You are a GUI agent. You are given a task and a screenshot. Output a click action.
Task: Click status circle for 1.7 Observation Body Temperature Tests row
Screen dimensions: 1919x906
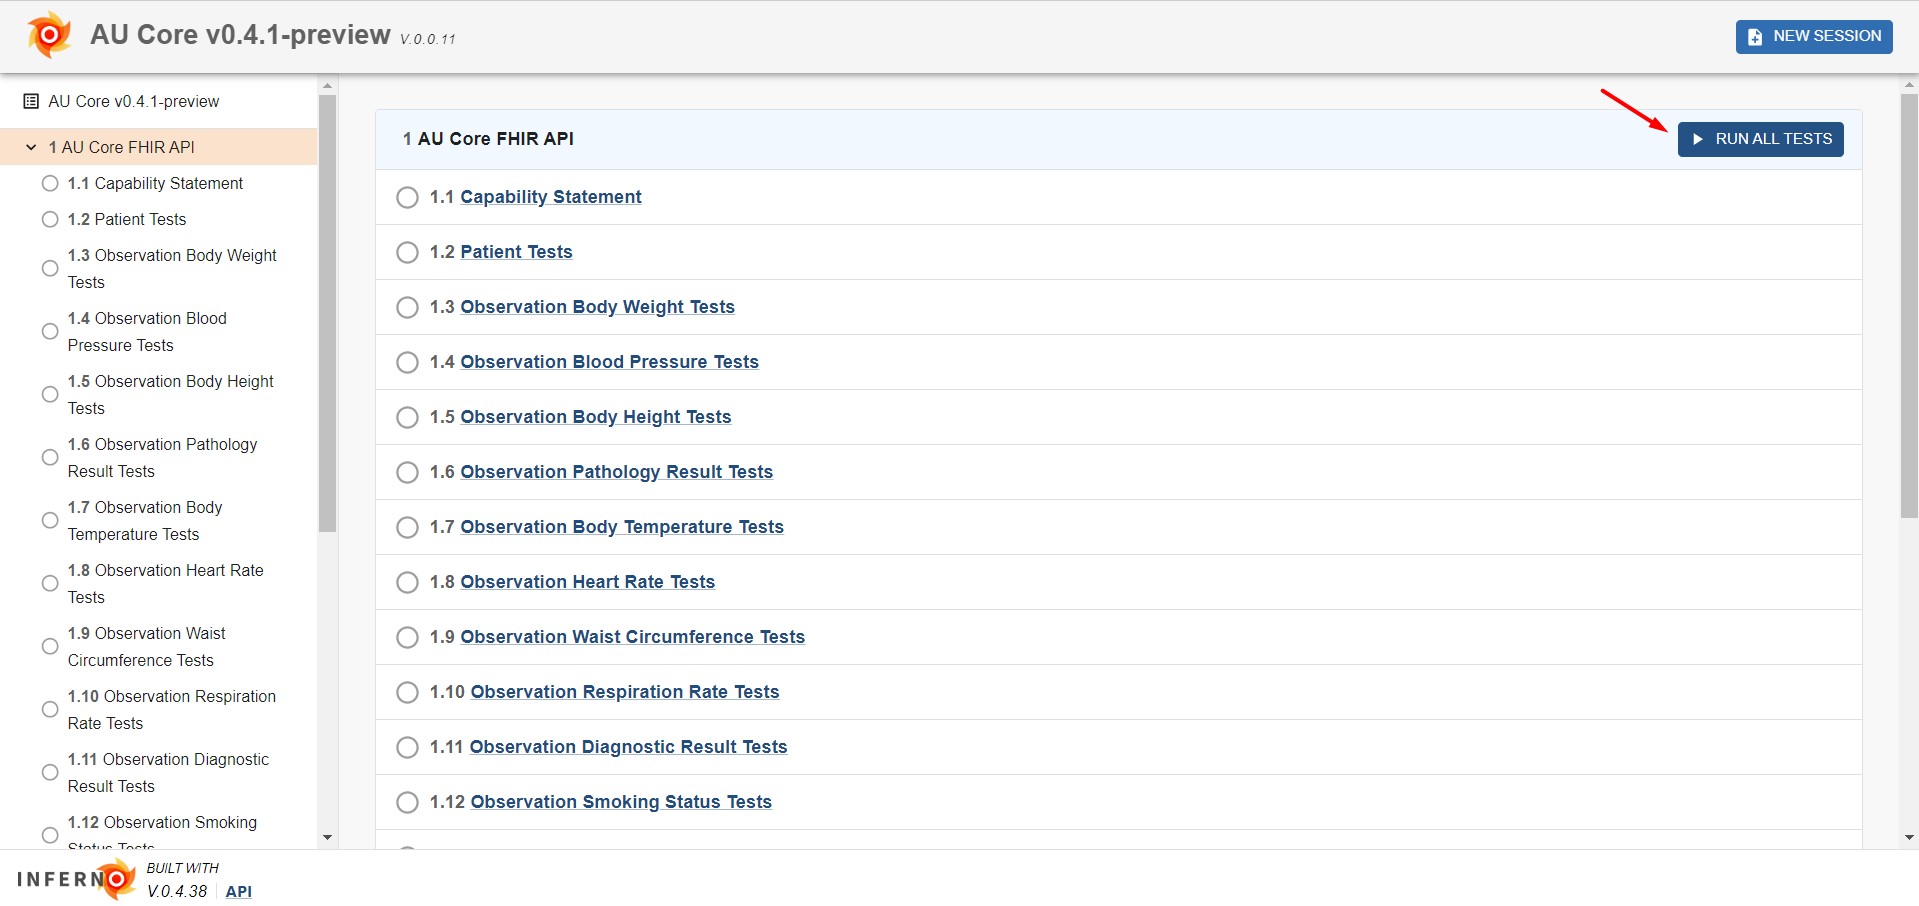click(x=407, y=527)
